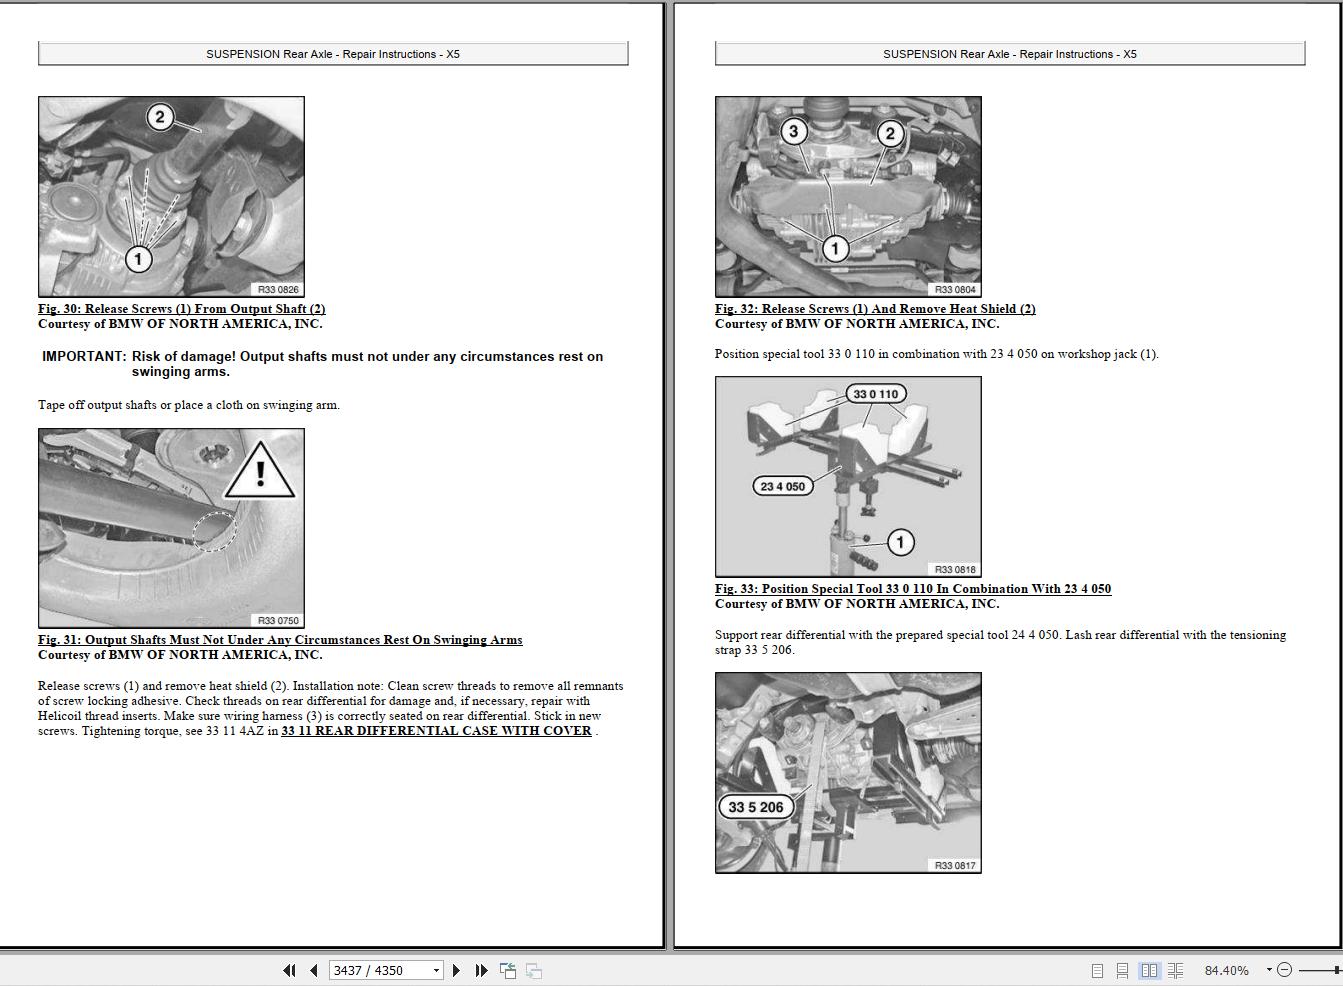Click the previous page arrow

(x=314, y=970)
